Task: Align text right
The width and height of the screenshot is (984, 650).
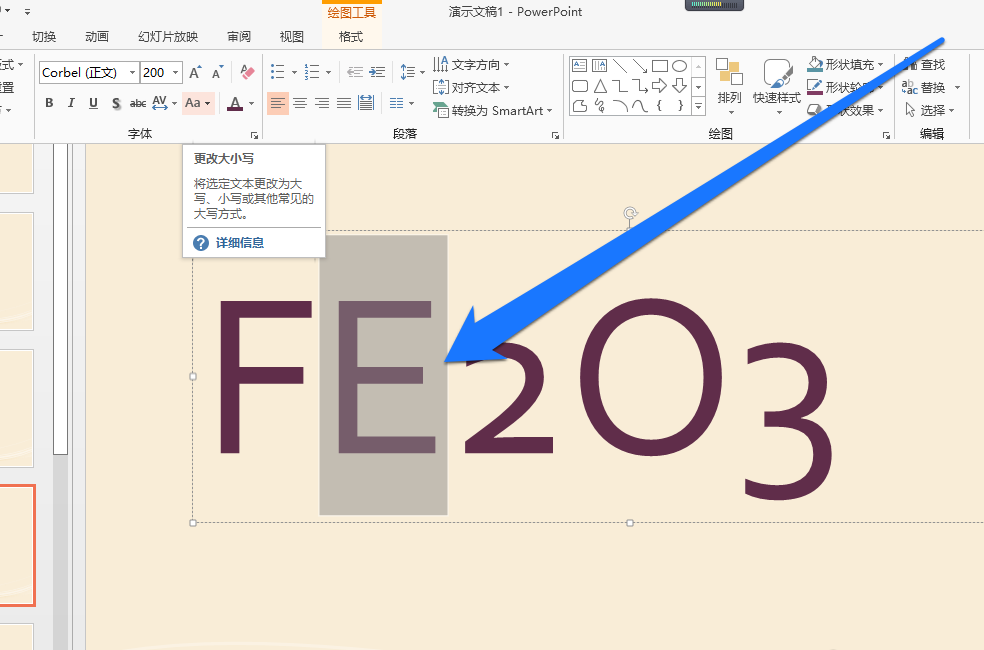Action: click(322, 103)
